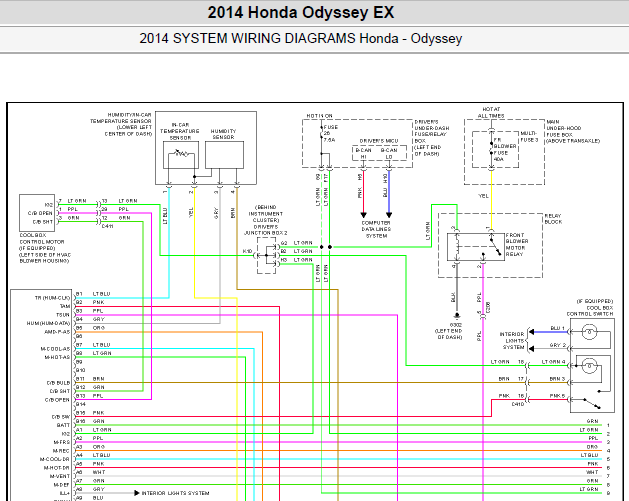Viewport: 629px width, 501px height.
Task: Select the C208 connector label
Action: click(x=488, y=308)
